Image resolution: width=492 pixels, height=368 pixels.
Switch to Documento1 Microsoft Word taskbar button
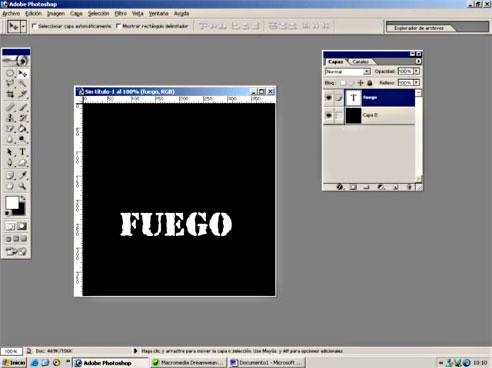click(267, 362)
